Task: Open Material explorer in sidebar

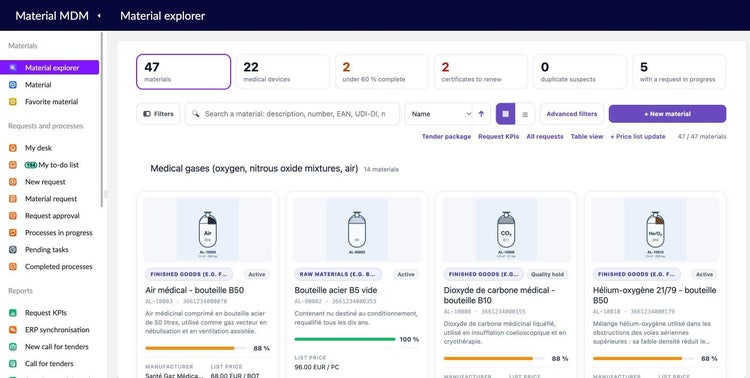Action: (49, 67)
